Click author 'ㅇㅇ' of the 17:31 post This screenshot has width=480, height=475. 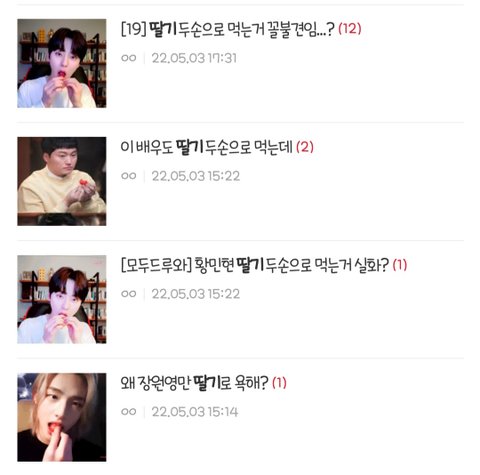[x=129, y=58]
